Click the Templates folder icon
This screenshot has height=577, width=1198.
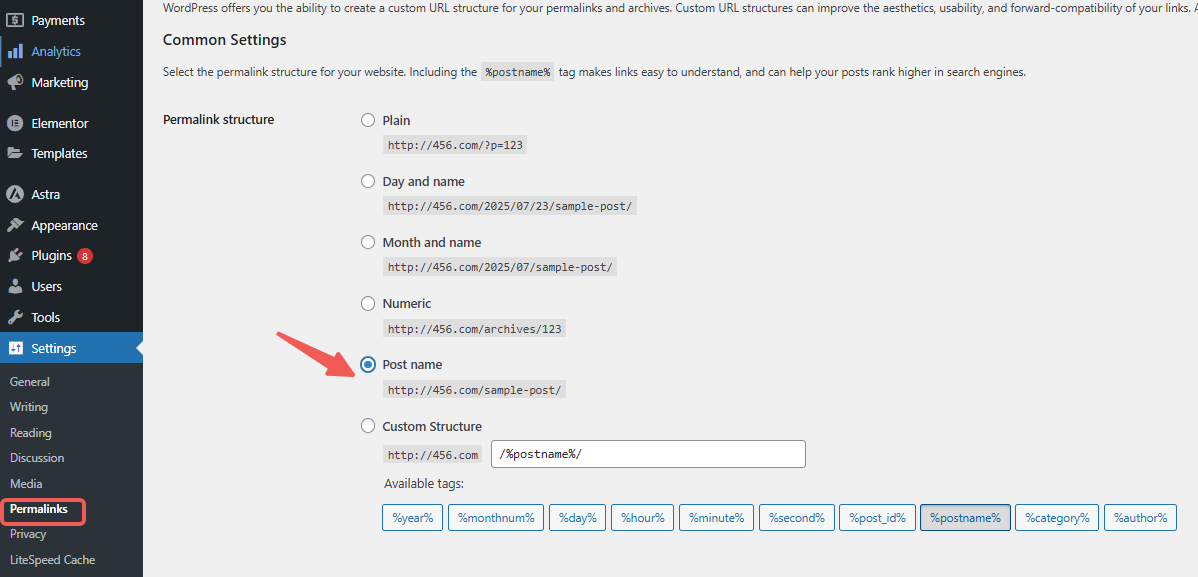click(x=21, y=153)
